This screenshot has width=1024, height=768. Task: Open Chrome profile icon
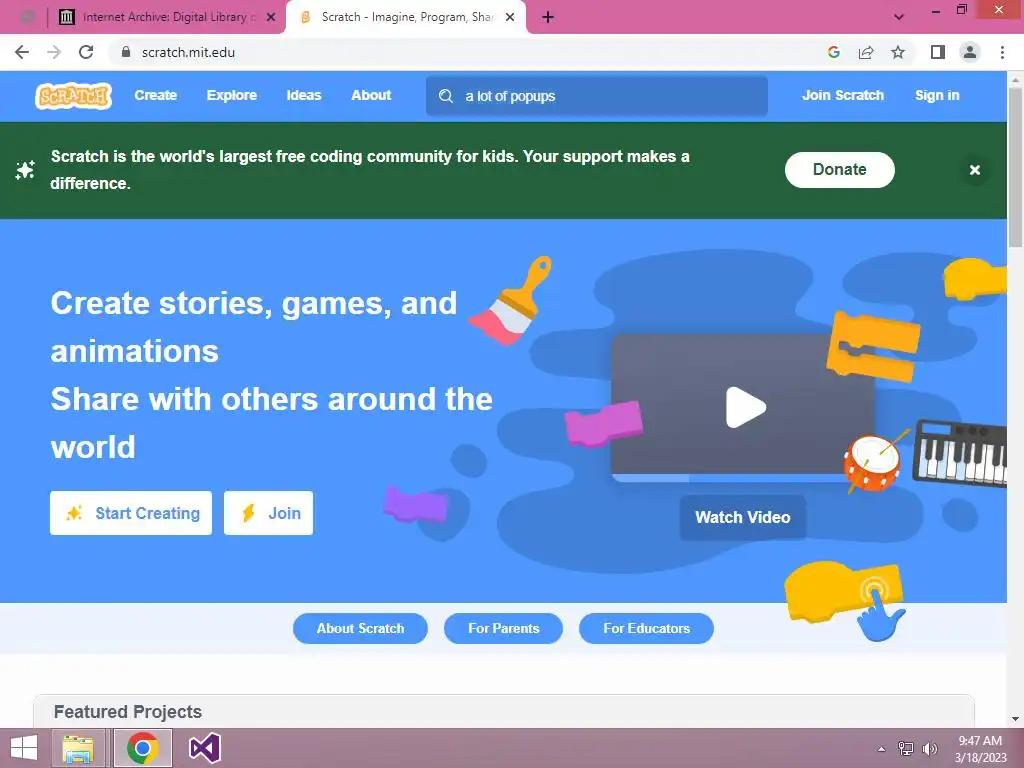coord(970,52)
